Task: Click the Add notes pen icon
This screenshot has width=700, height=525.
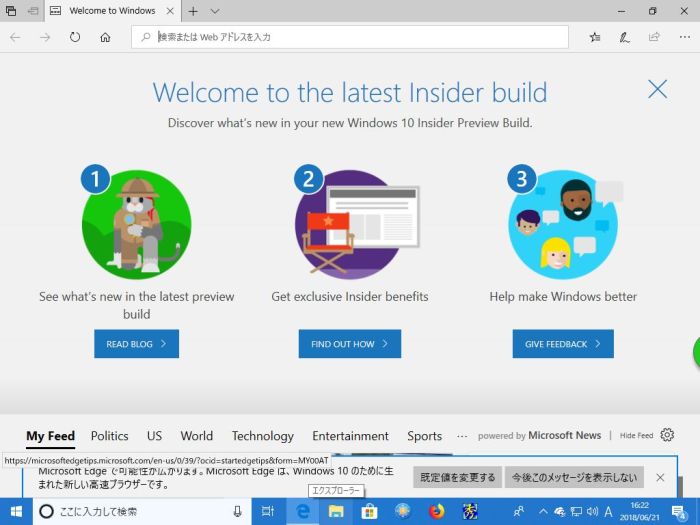Action: [x=624, y=37]
